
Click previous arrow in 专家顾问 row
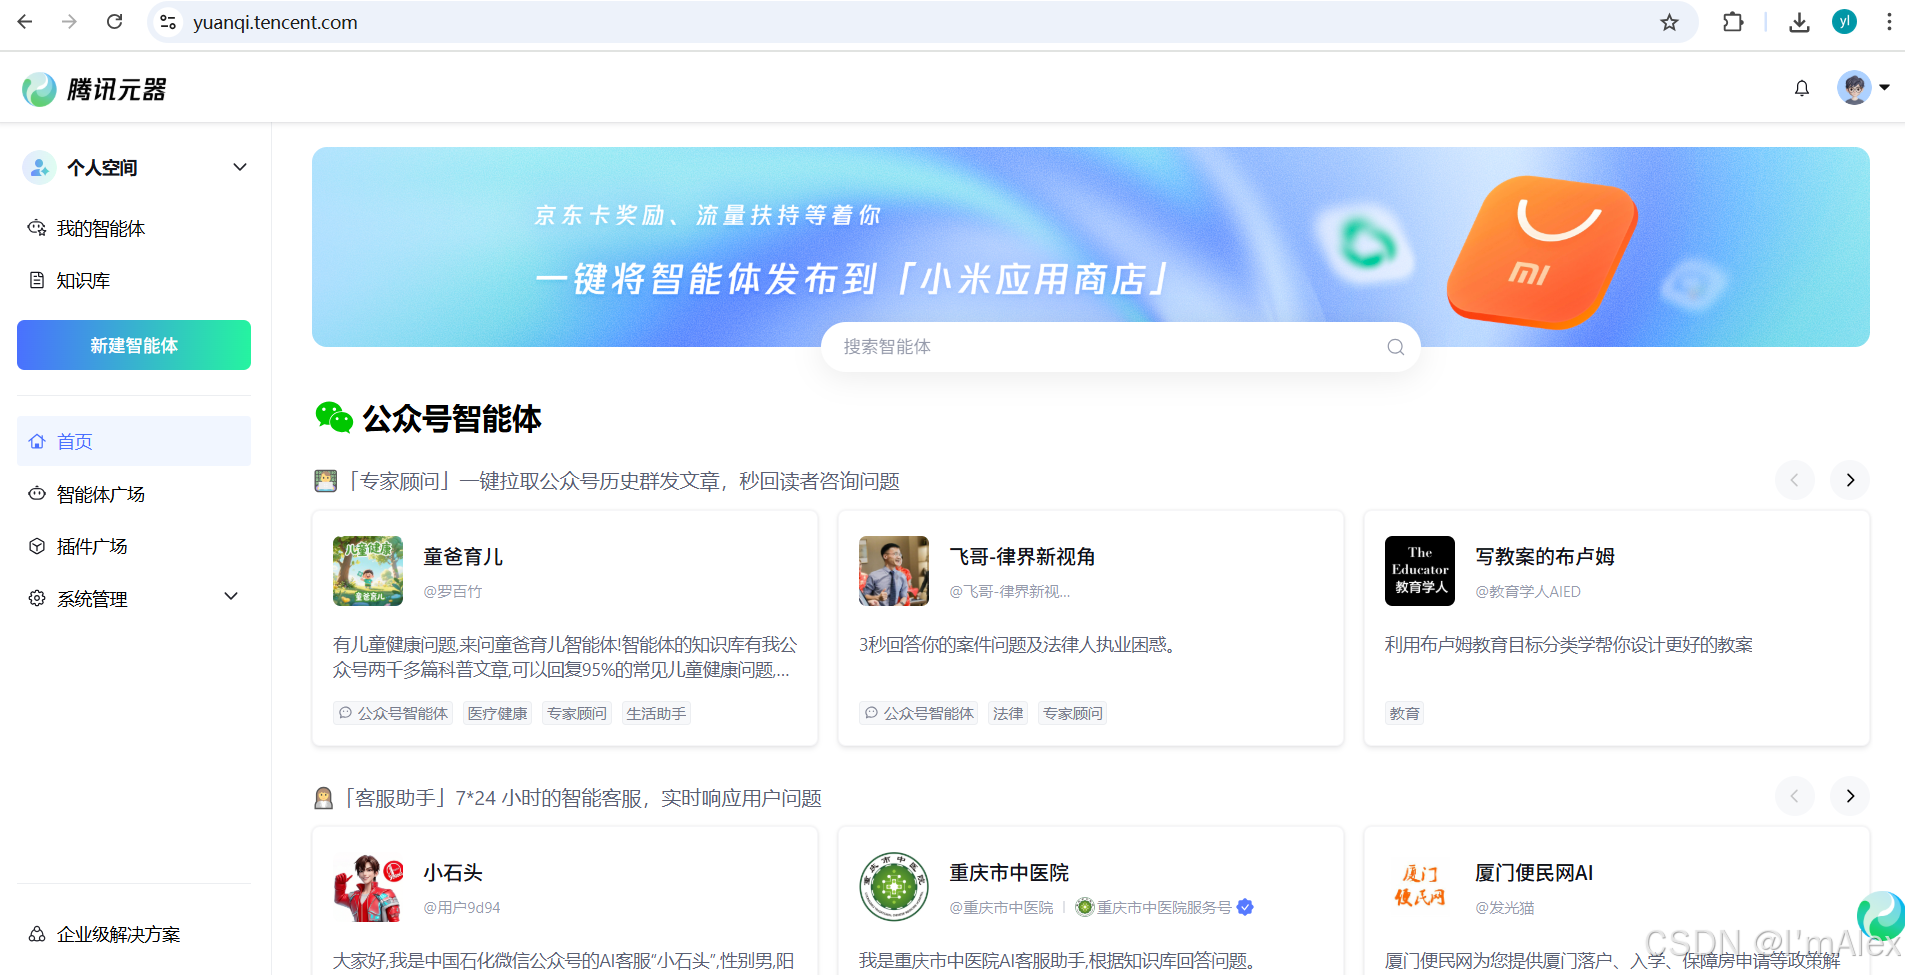click(x=1794, y=480)
